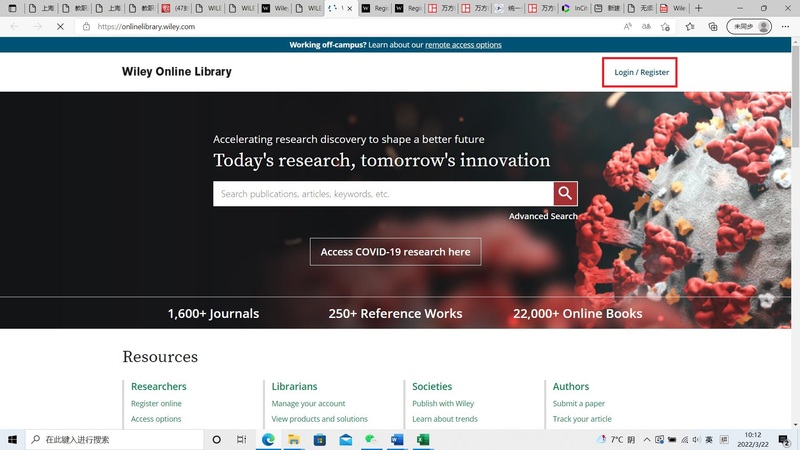Open the tab actions menu icon
Screen dimensions: 800x450
click(13, 8)
